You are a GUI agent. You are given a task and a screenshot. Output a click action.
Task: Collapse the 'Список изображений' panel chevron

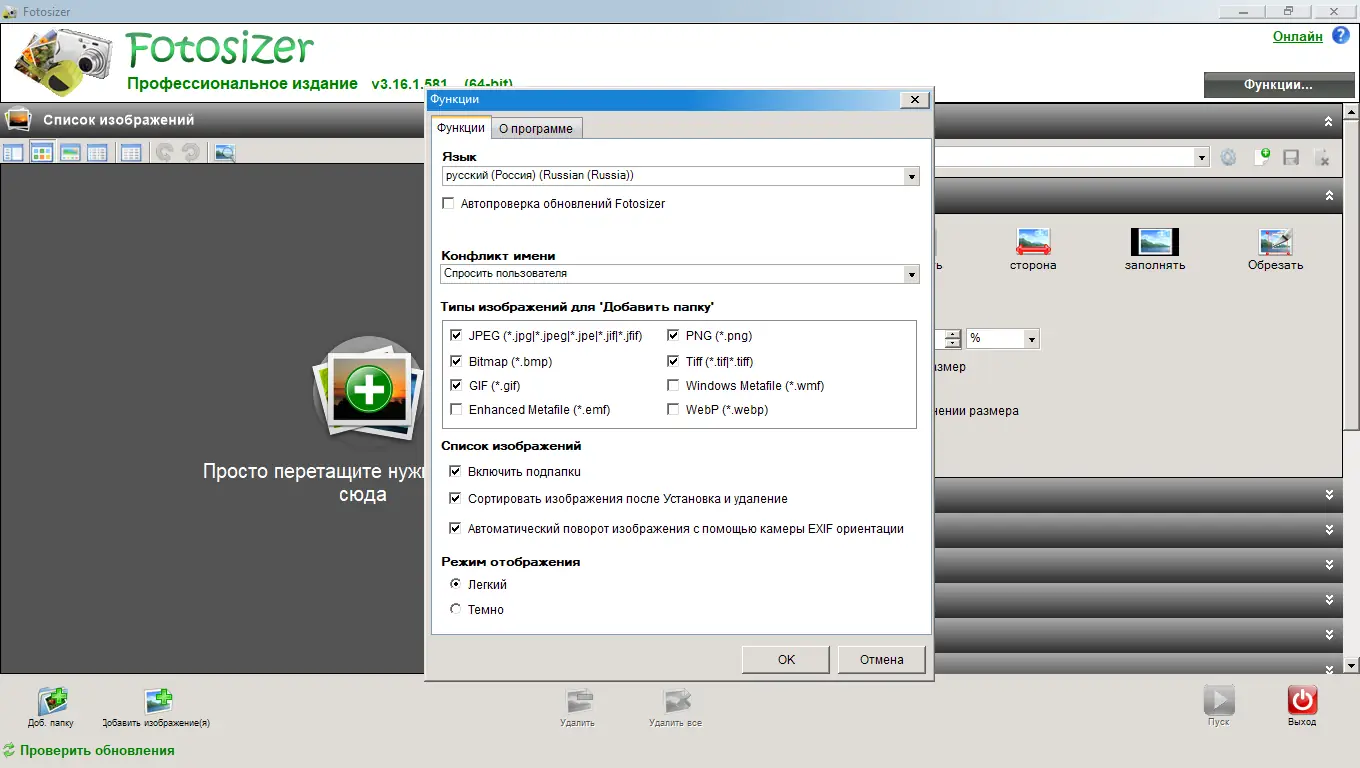(x=1329, y=121)
